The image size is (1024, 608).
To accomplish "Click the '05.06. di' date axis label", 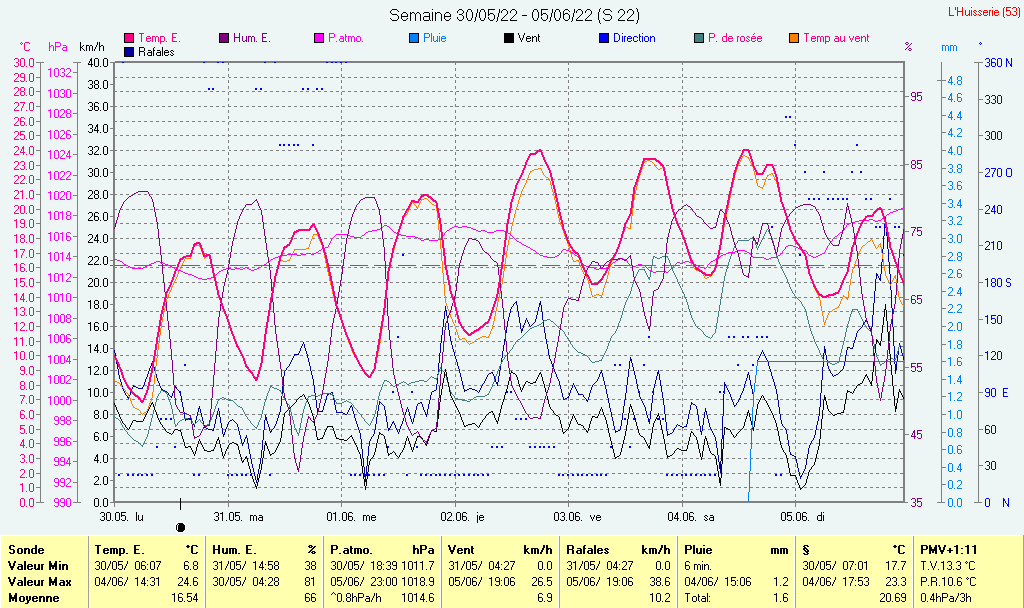I will pos(803,517).
